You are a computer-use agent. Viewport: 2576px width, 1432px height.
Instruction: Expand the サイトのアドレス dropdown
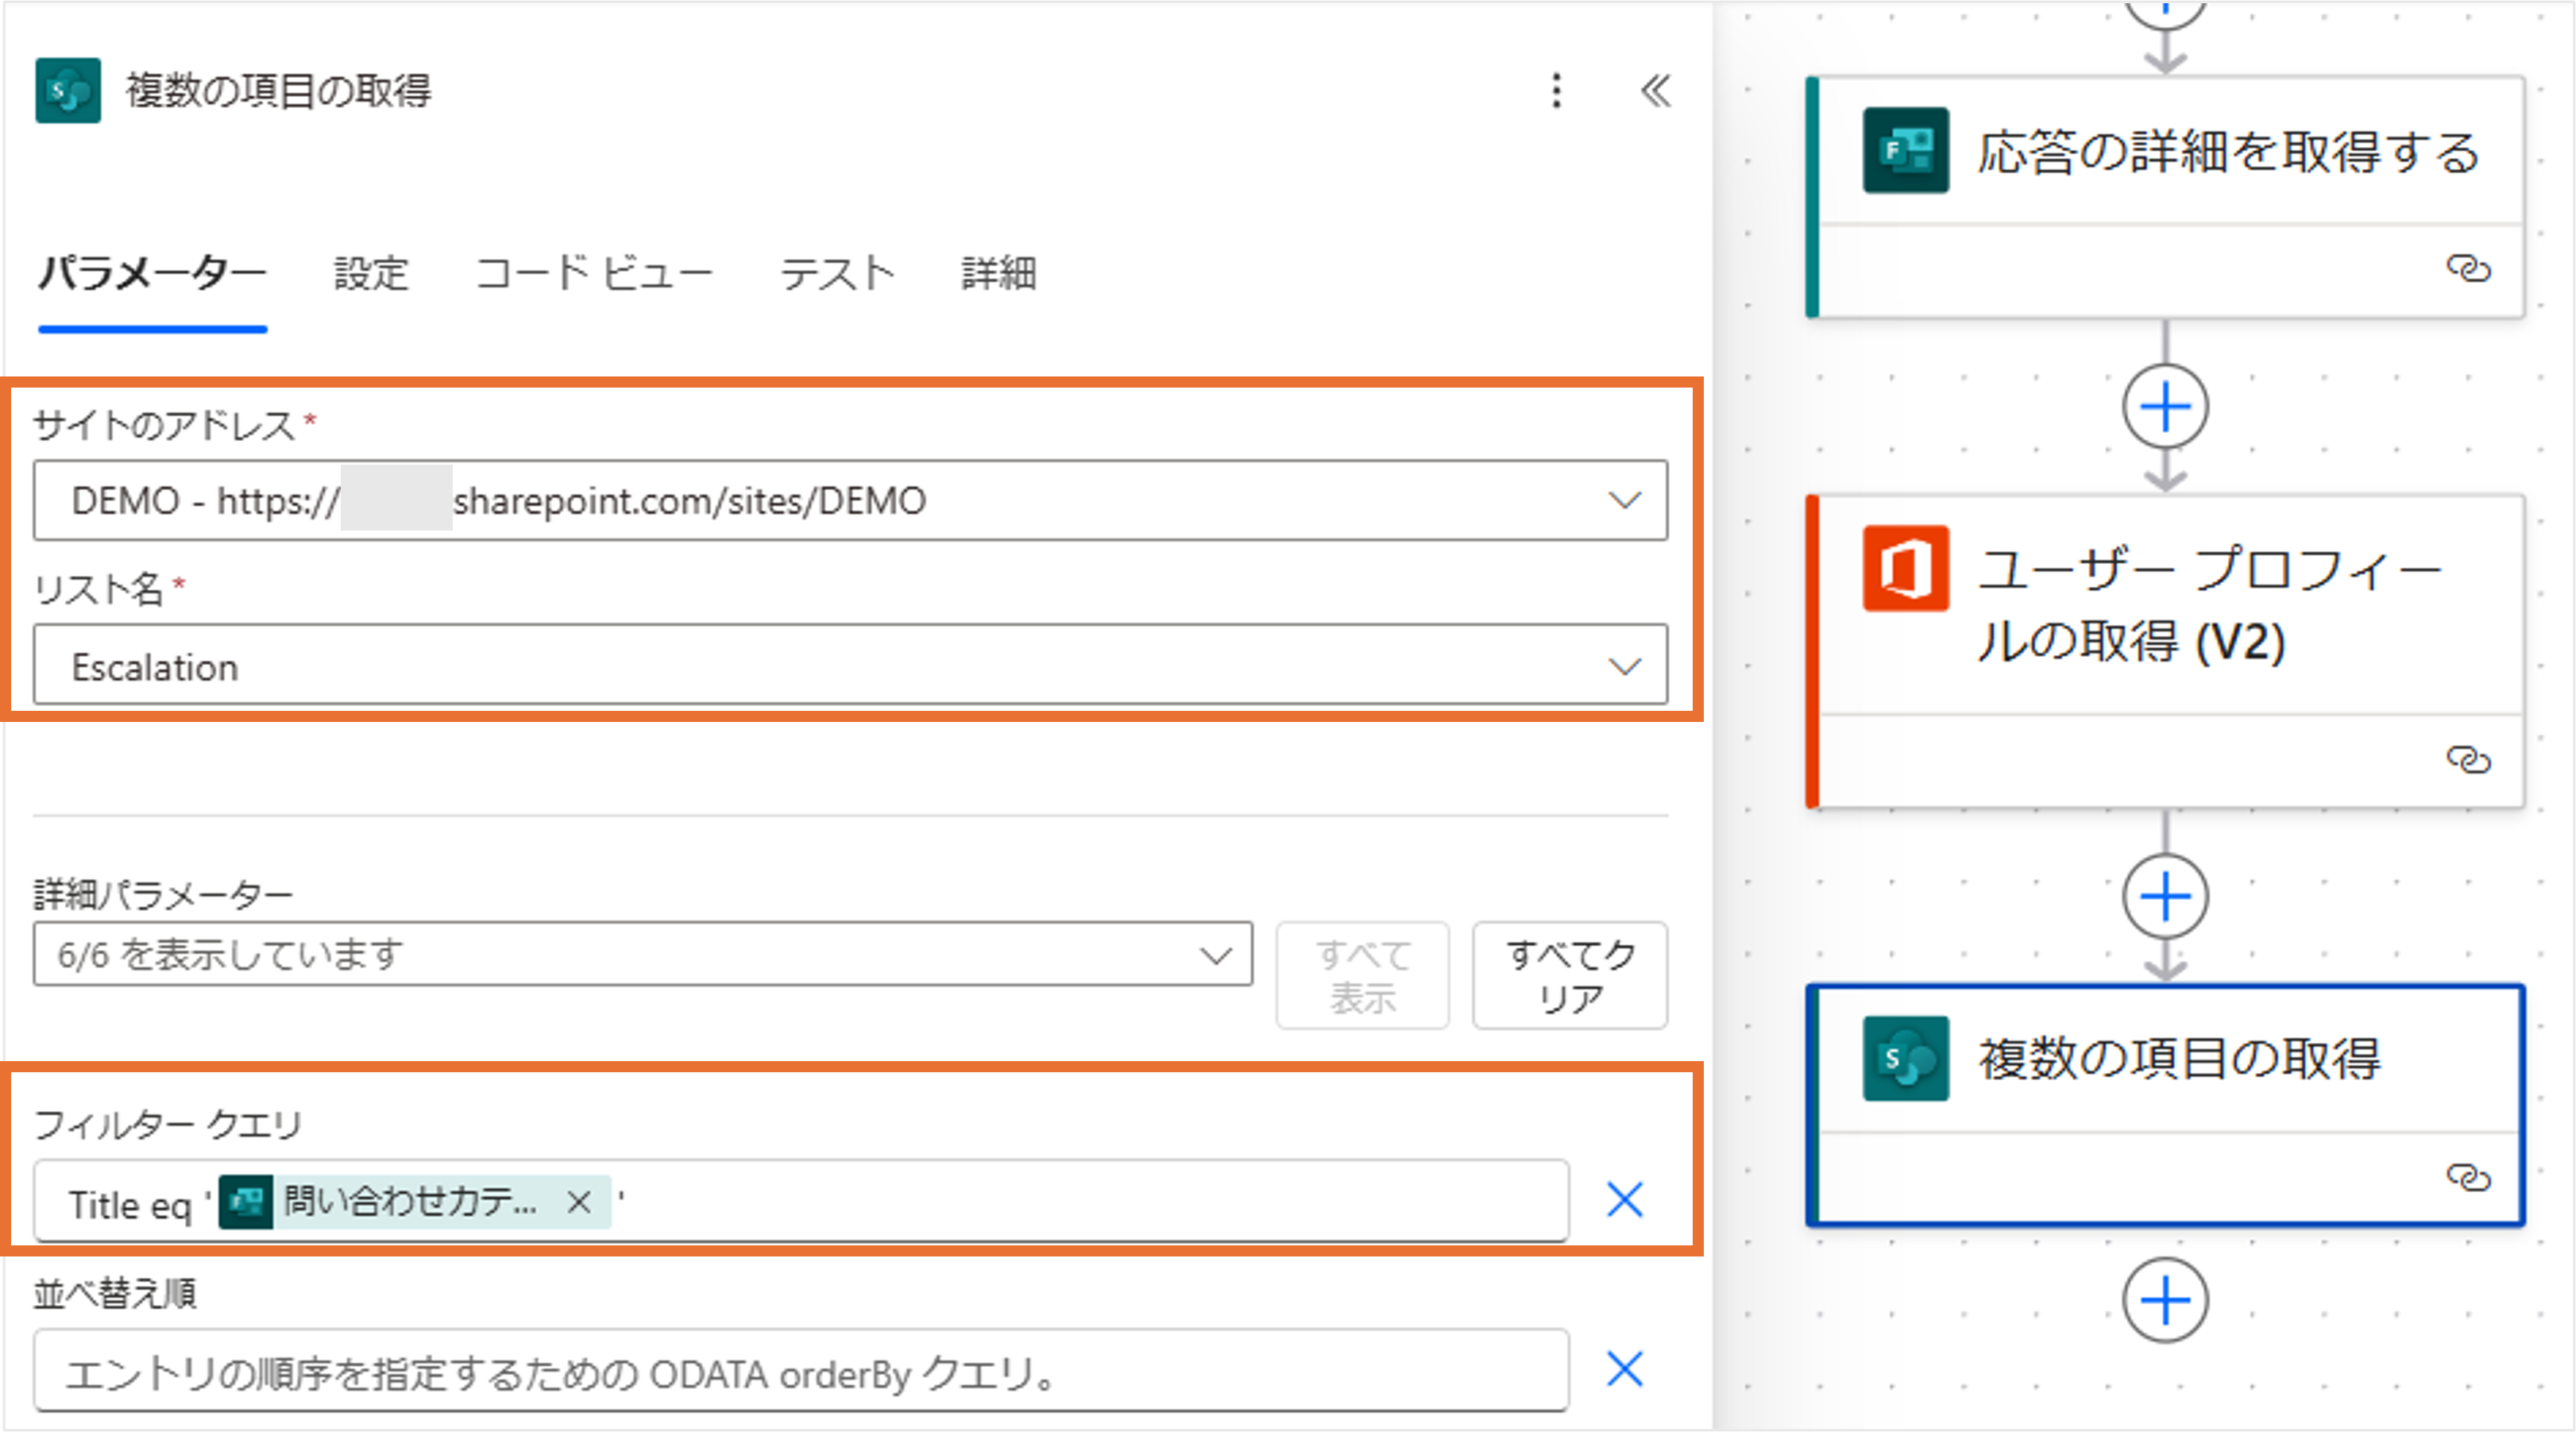pos(1624,500)
